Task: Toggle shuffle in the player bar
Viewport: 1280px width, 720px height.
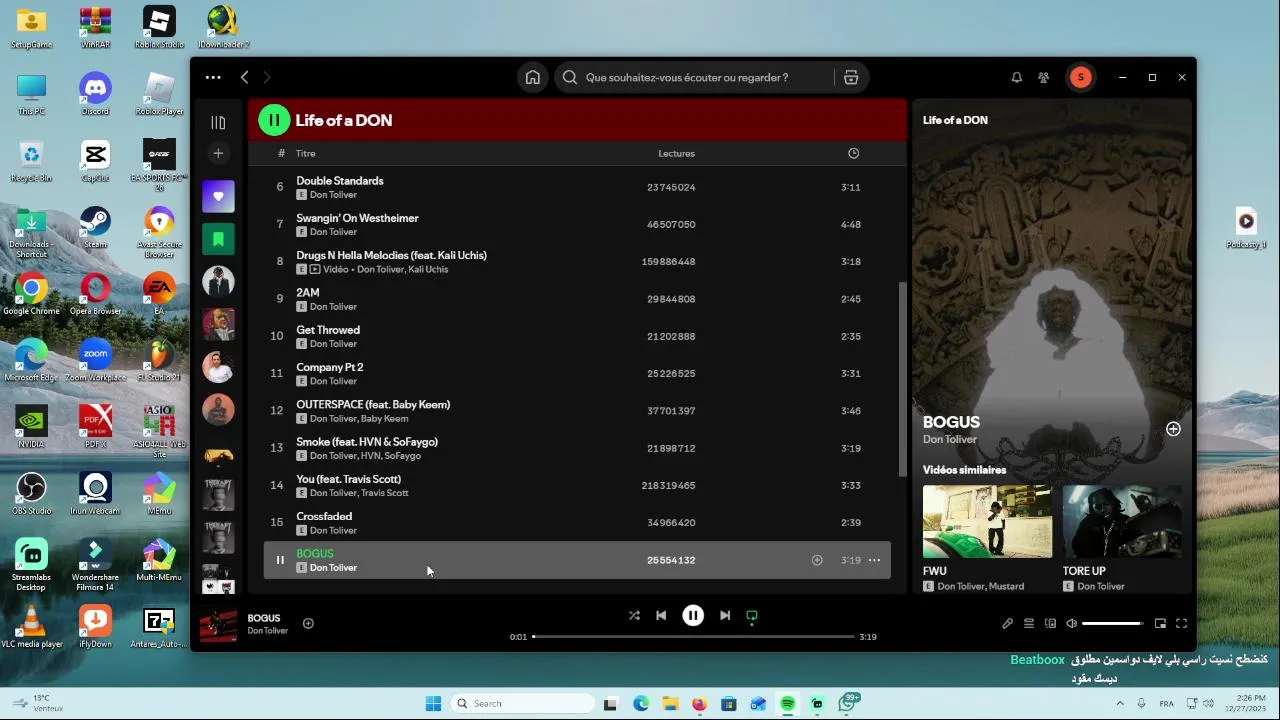Action: coord(634,616)
